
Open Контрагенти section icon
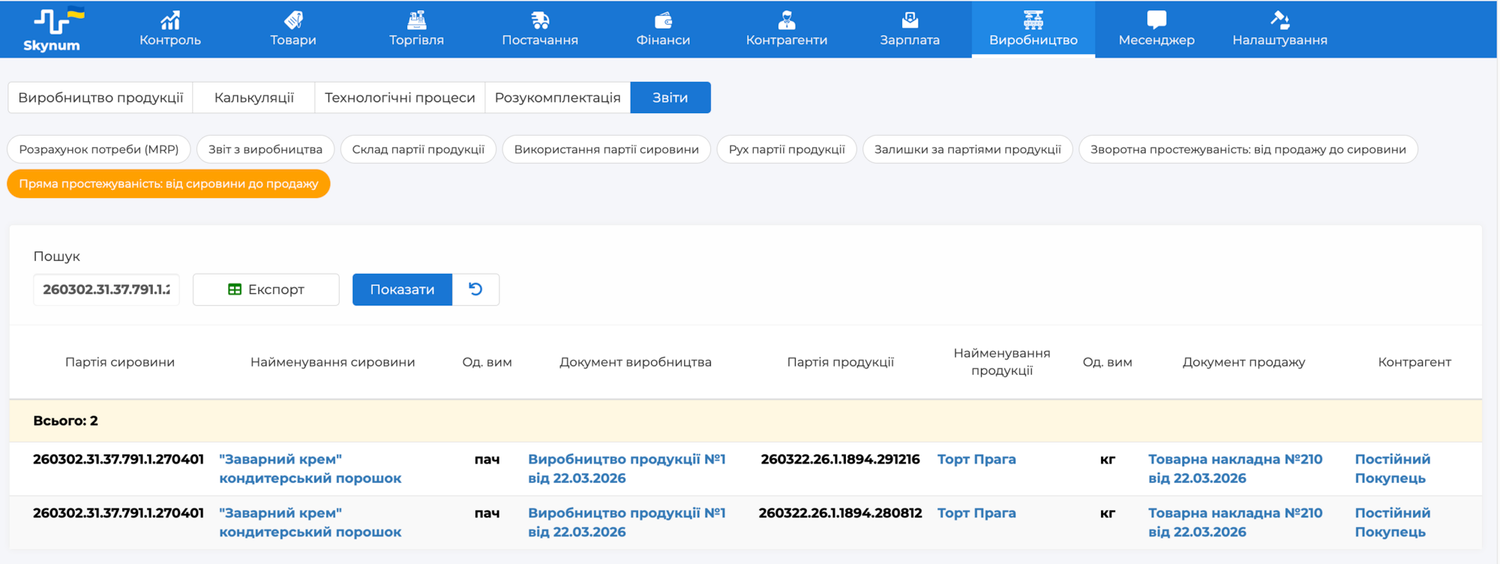tap(786, 20)
